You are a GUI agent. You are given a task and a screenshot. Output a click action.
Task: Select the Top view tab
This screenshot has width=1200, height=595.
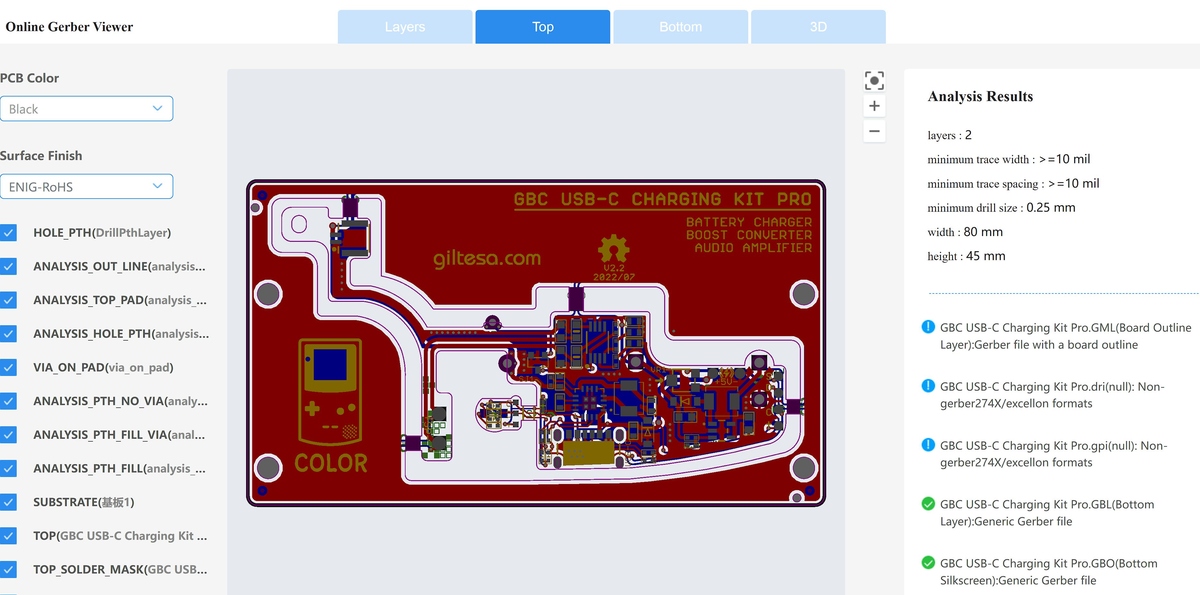543,27
